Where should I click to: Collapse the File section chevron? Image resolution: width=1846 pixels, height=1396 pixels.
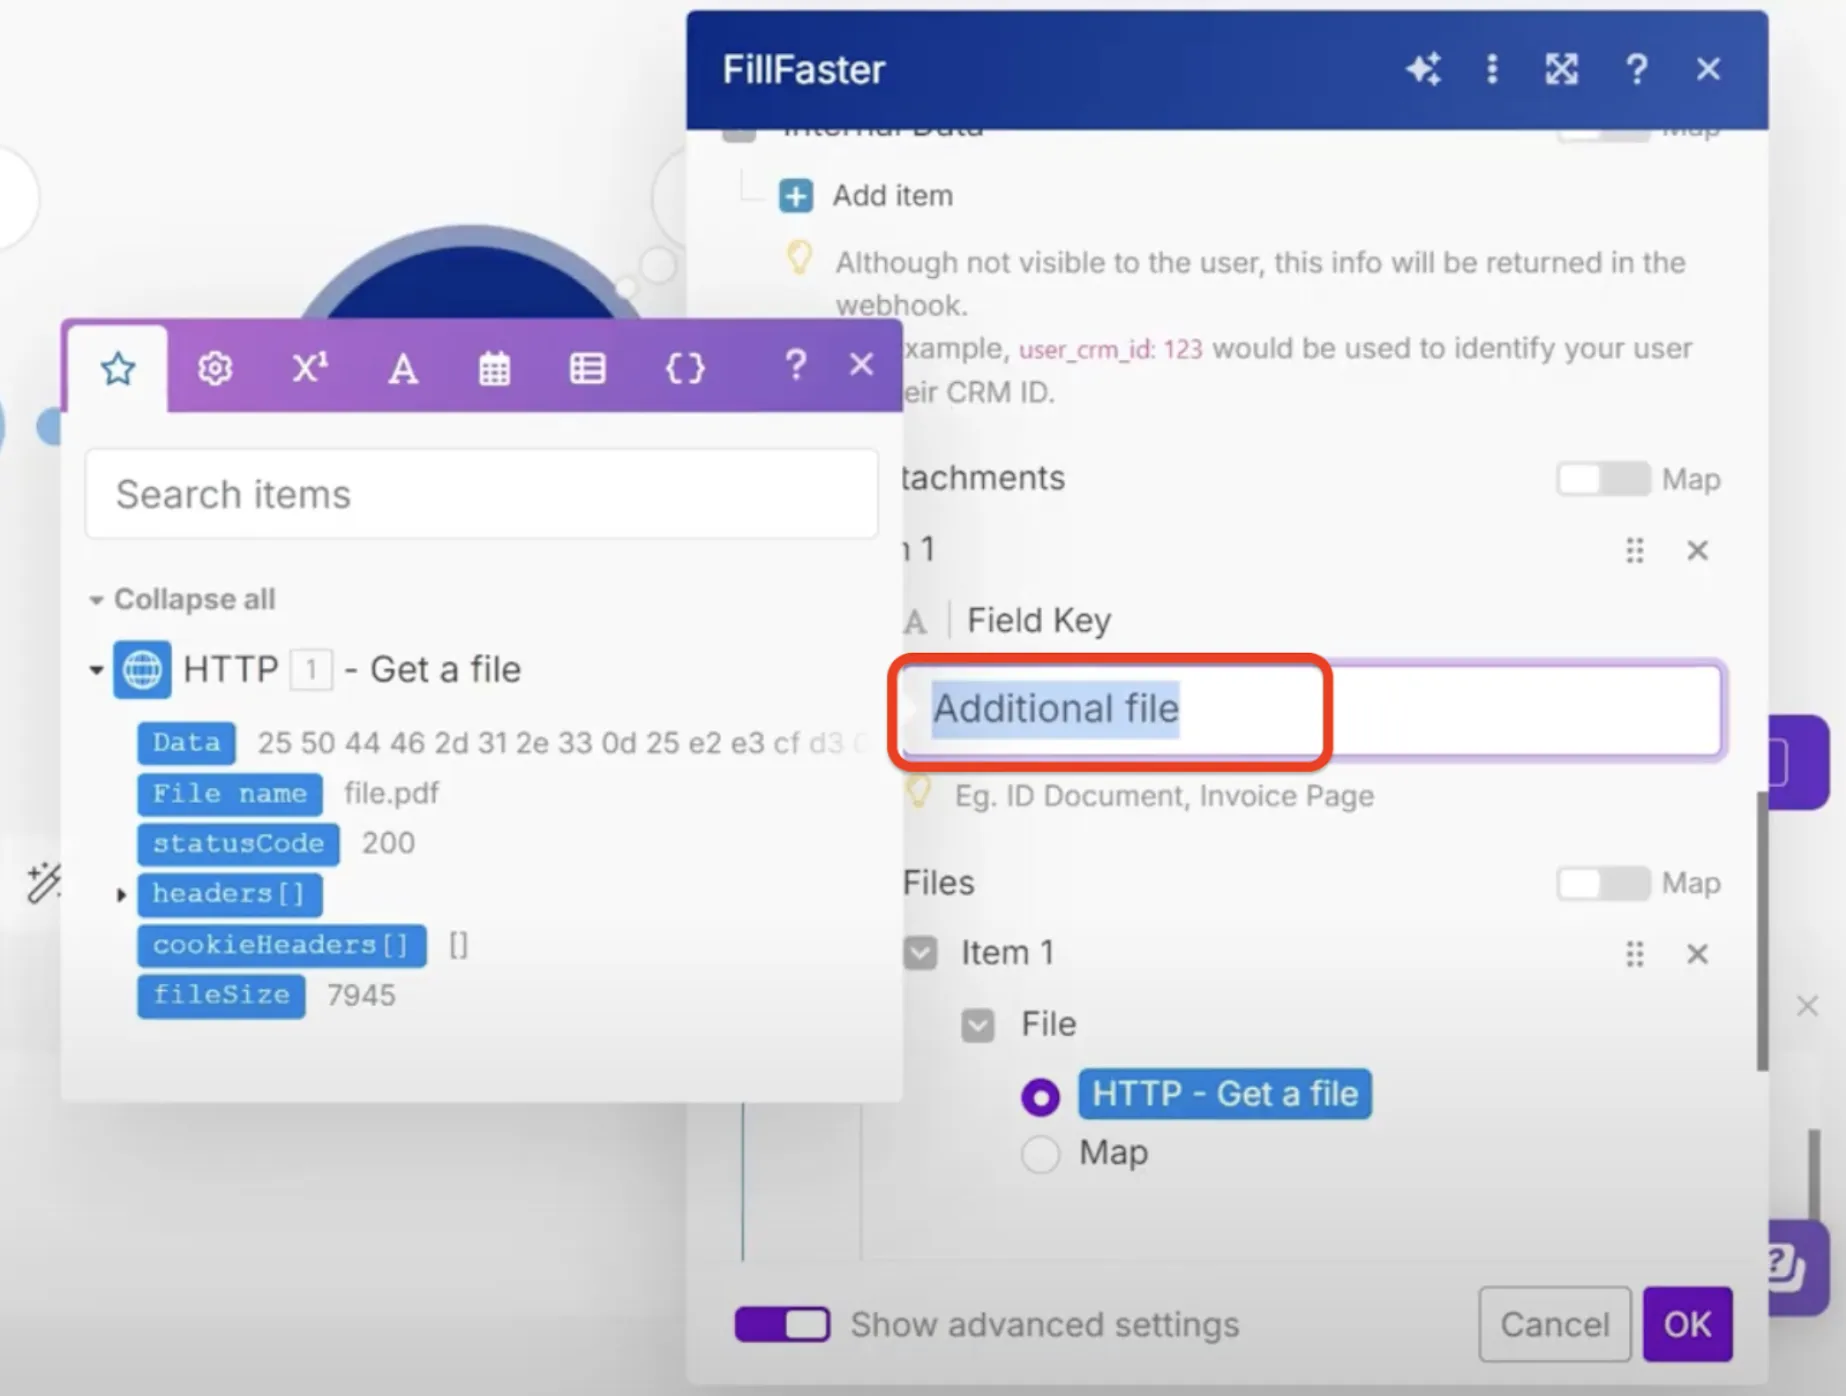tap(977, 1025)
